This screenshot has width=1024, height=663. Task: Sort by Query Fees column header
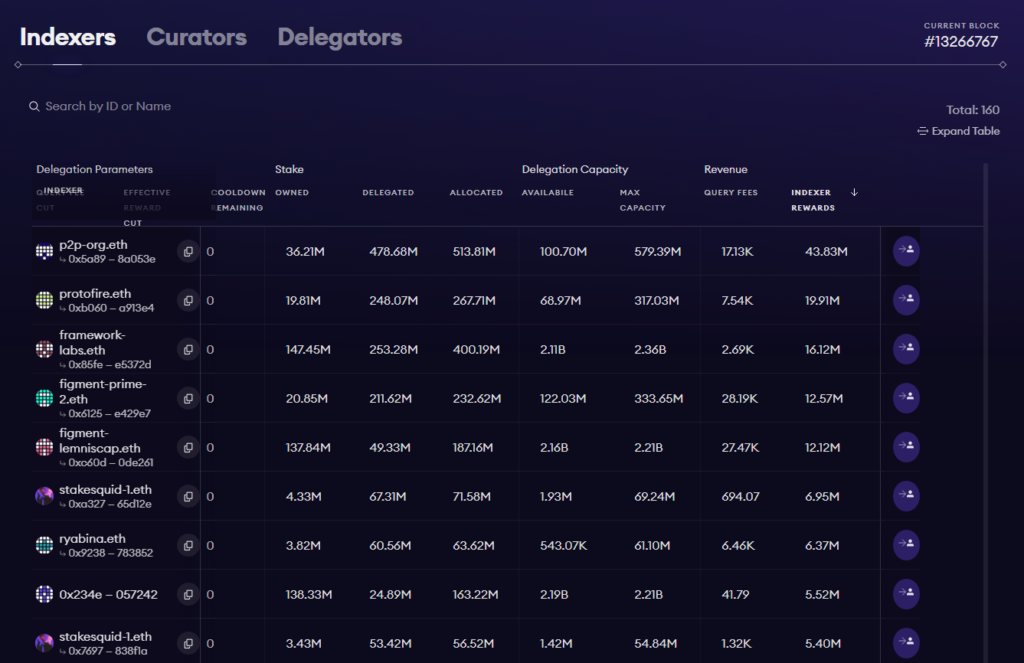(731, 193)
